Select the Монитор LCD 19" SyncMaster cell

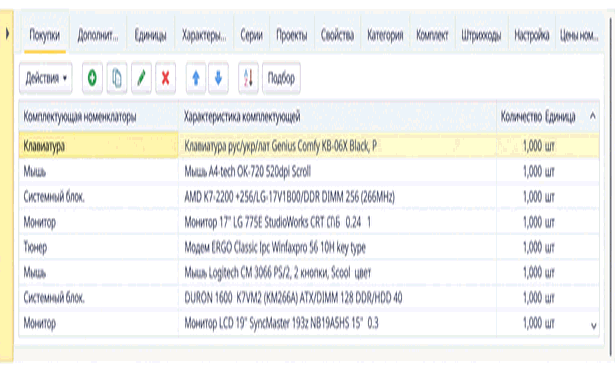pos(337,323)
